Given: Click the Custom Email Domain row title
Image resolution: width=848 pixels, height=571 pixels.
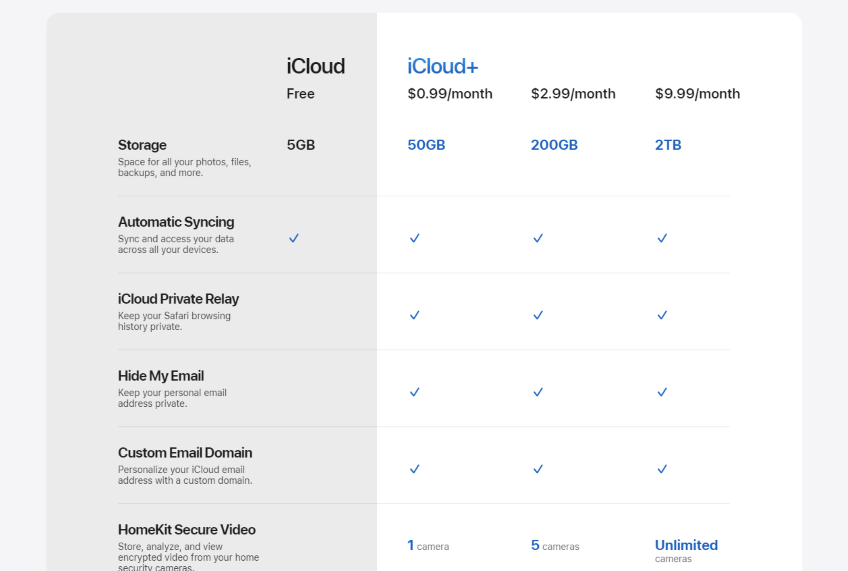Looking at the screenshot, I should point(185,453).
